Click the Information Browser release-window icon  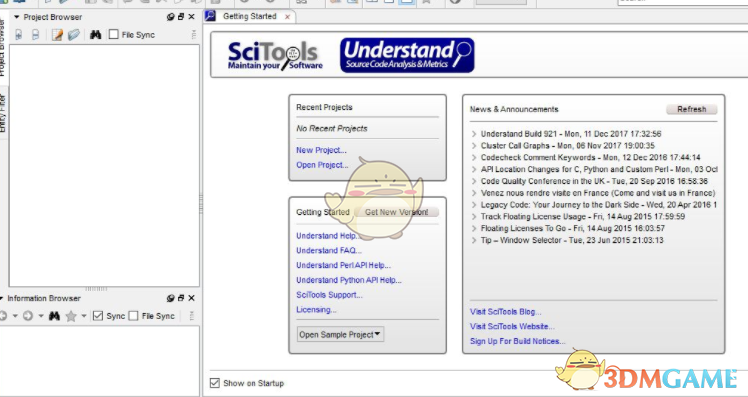pyautogui.click(x=170, y=298)
